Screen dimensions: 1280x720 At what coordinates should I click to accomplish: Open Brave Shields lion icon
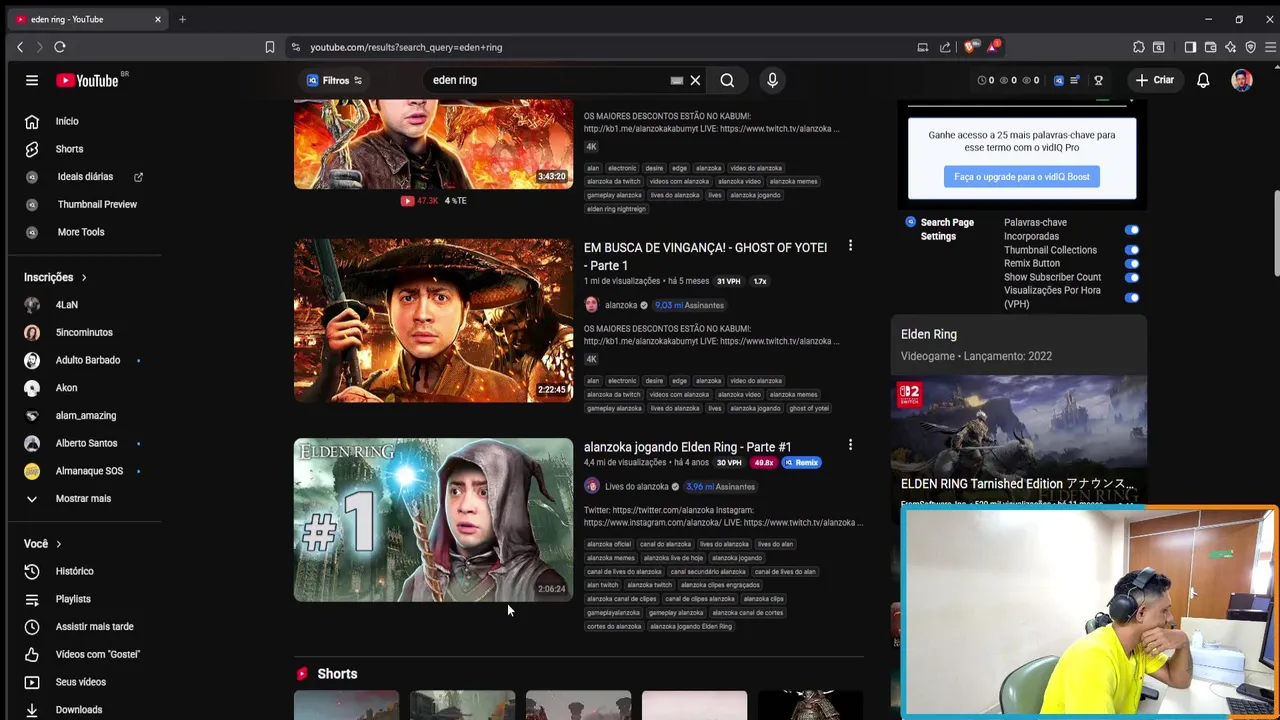969,47
